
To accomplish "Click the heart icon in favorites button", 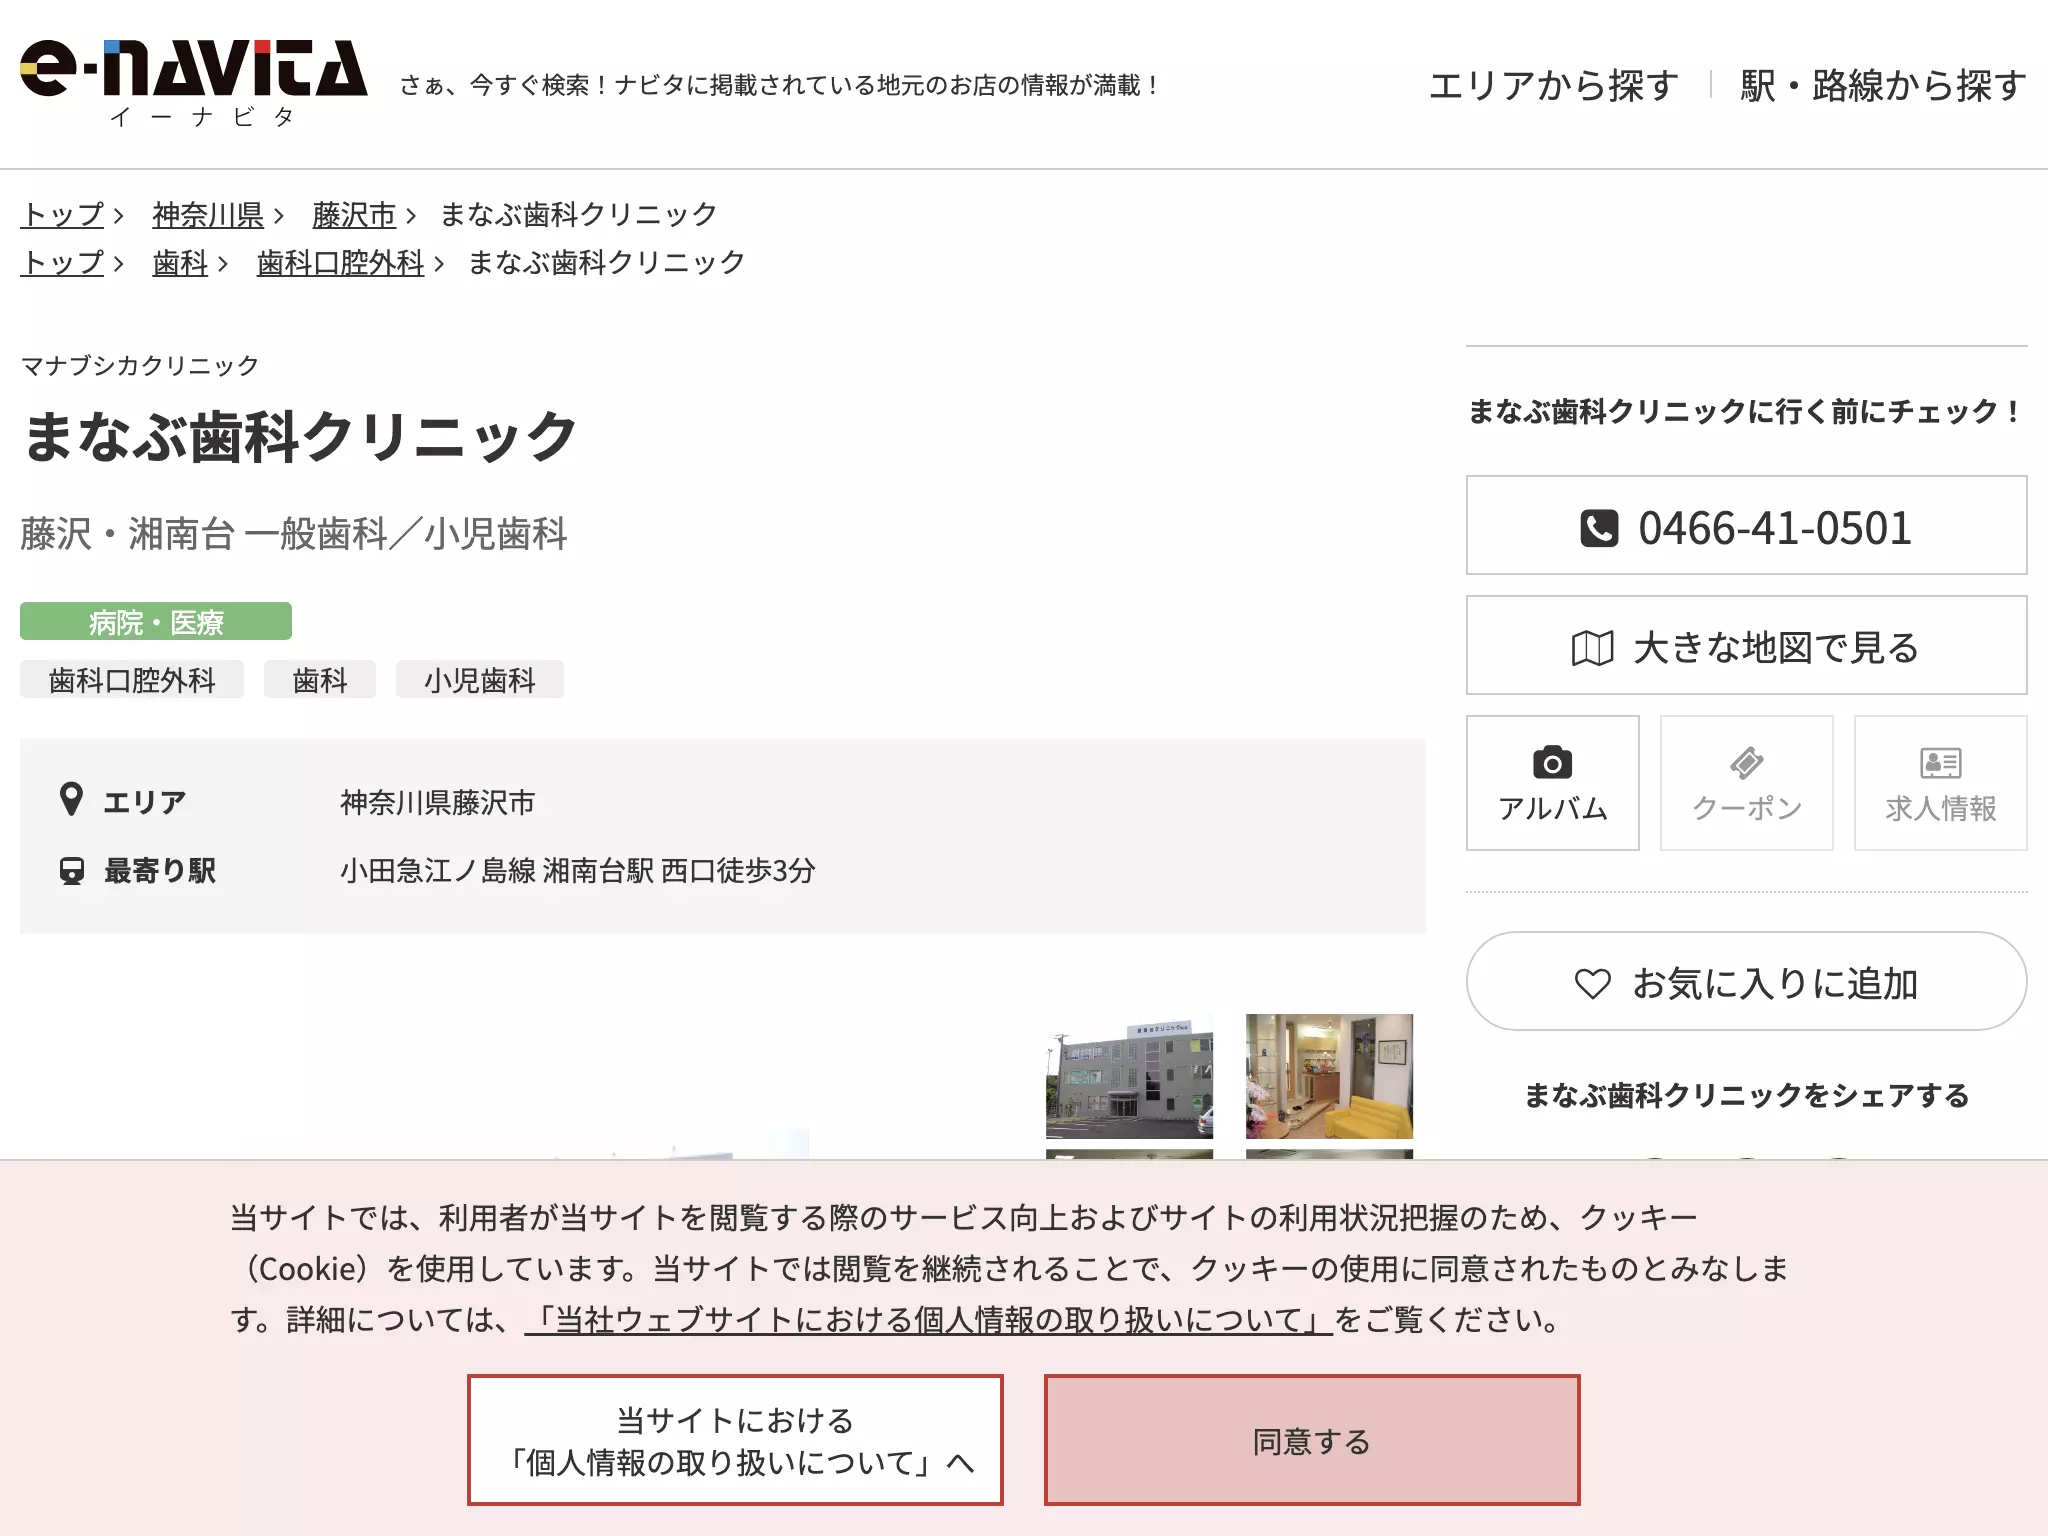I will [x=1593, y=984].
